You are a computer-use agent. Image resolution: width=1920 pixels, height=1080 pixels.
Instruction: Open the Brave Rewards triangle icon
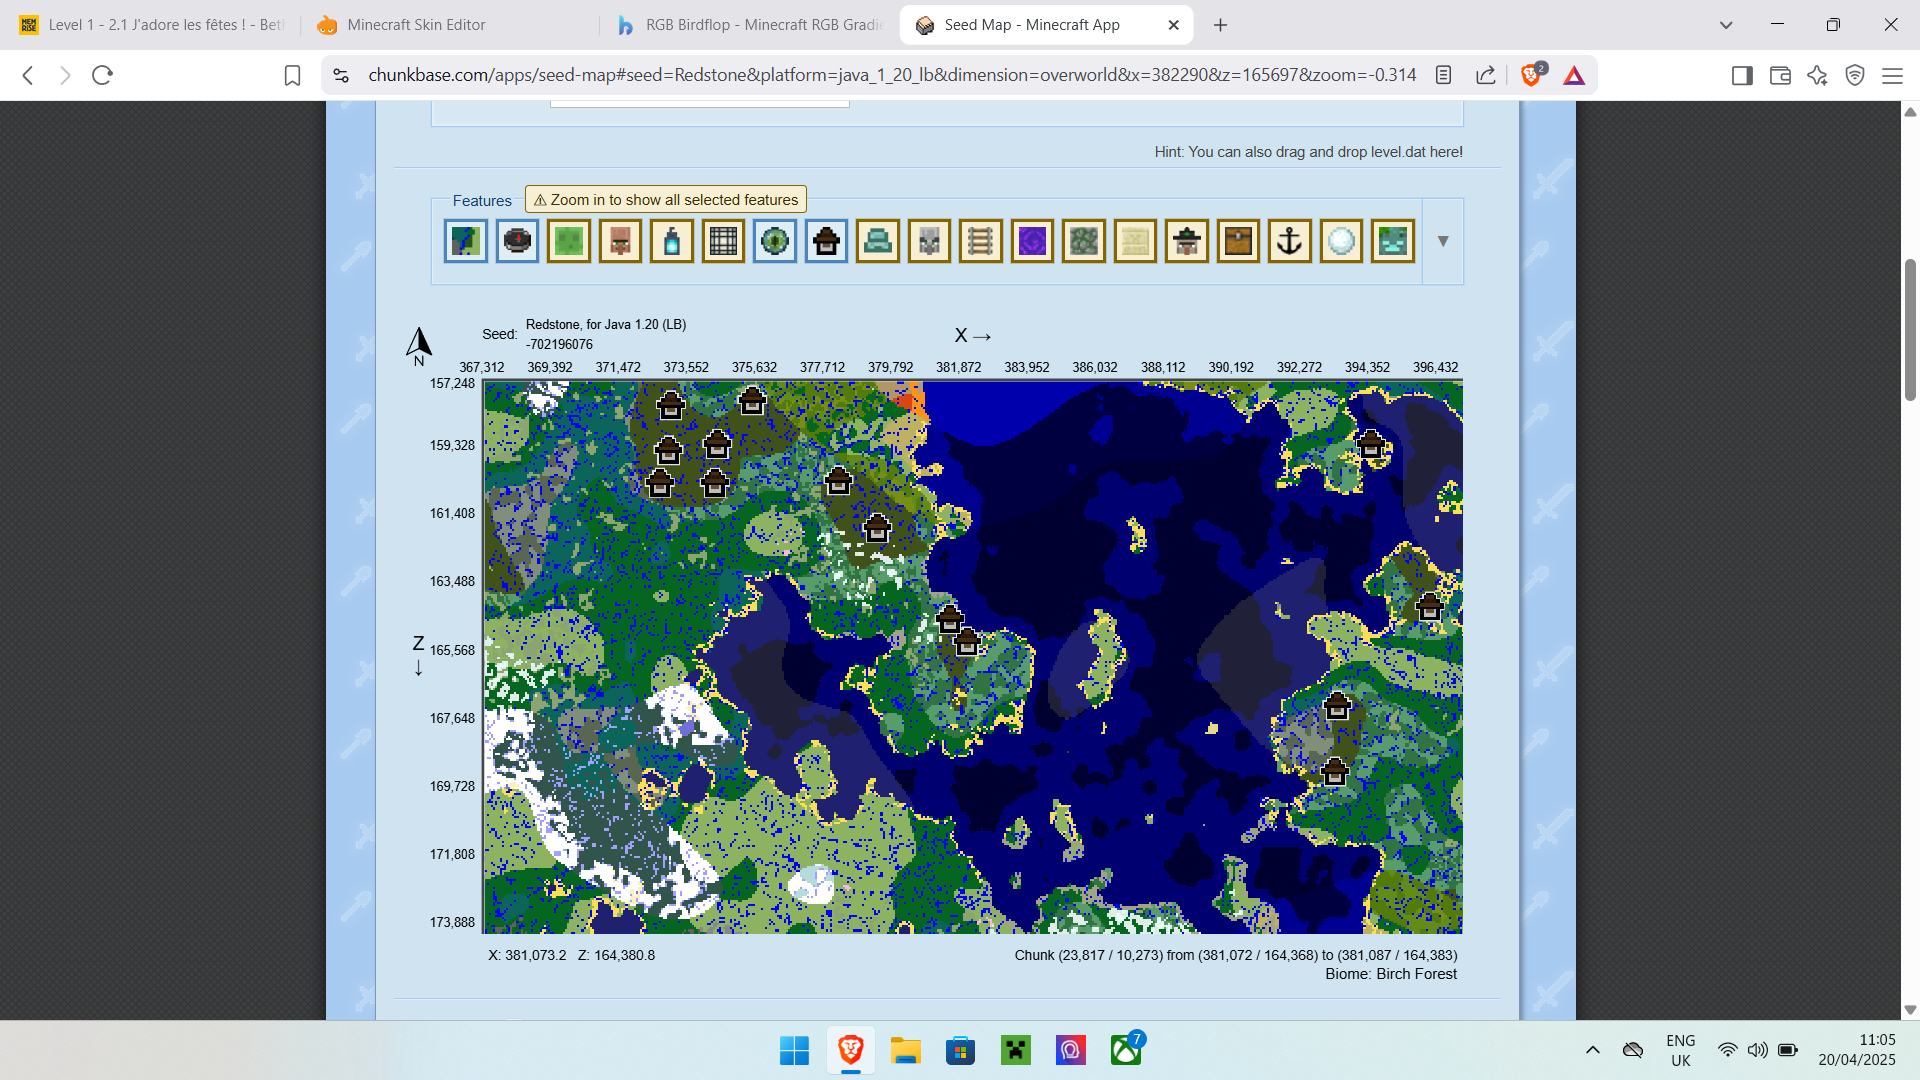[x=1574, y=75]
